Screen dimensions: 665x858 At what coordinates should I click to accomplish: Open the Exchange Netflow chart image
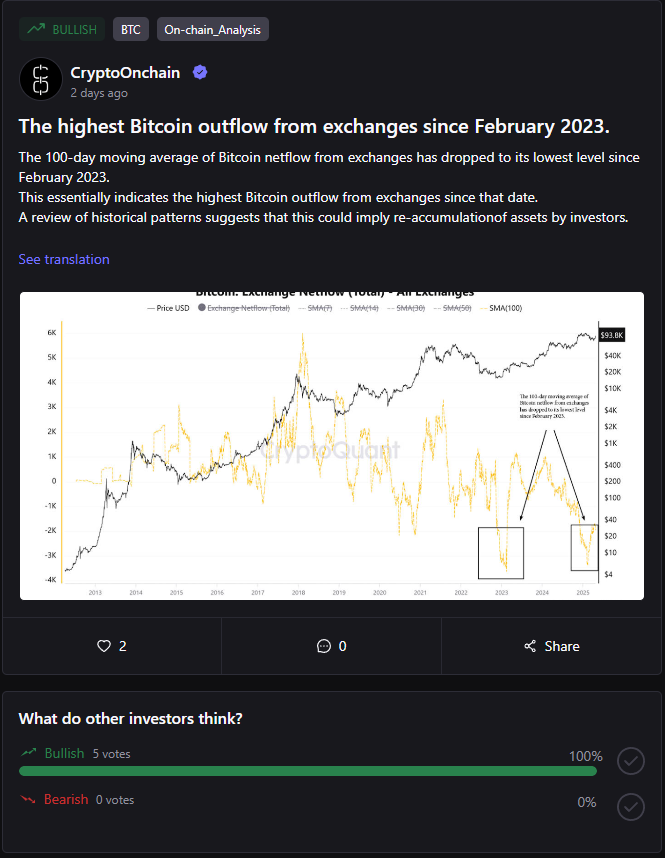pos(332,446)
